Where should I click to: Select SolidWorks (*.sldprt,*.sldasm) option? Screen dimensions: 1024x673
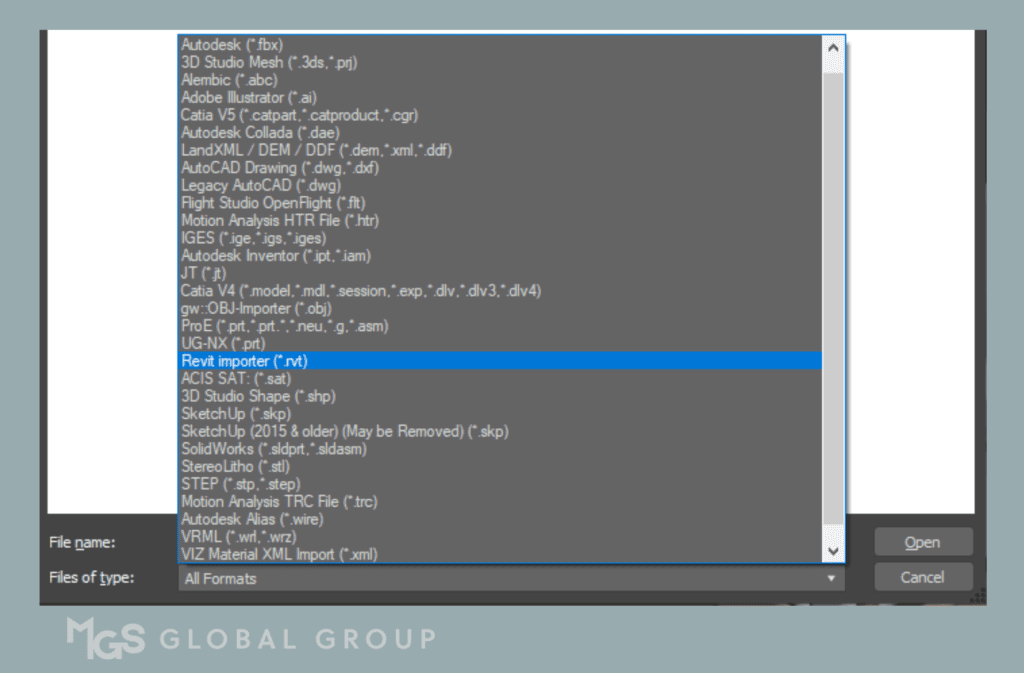click(x=274, y=449)
